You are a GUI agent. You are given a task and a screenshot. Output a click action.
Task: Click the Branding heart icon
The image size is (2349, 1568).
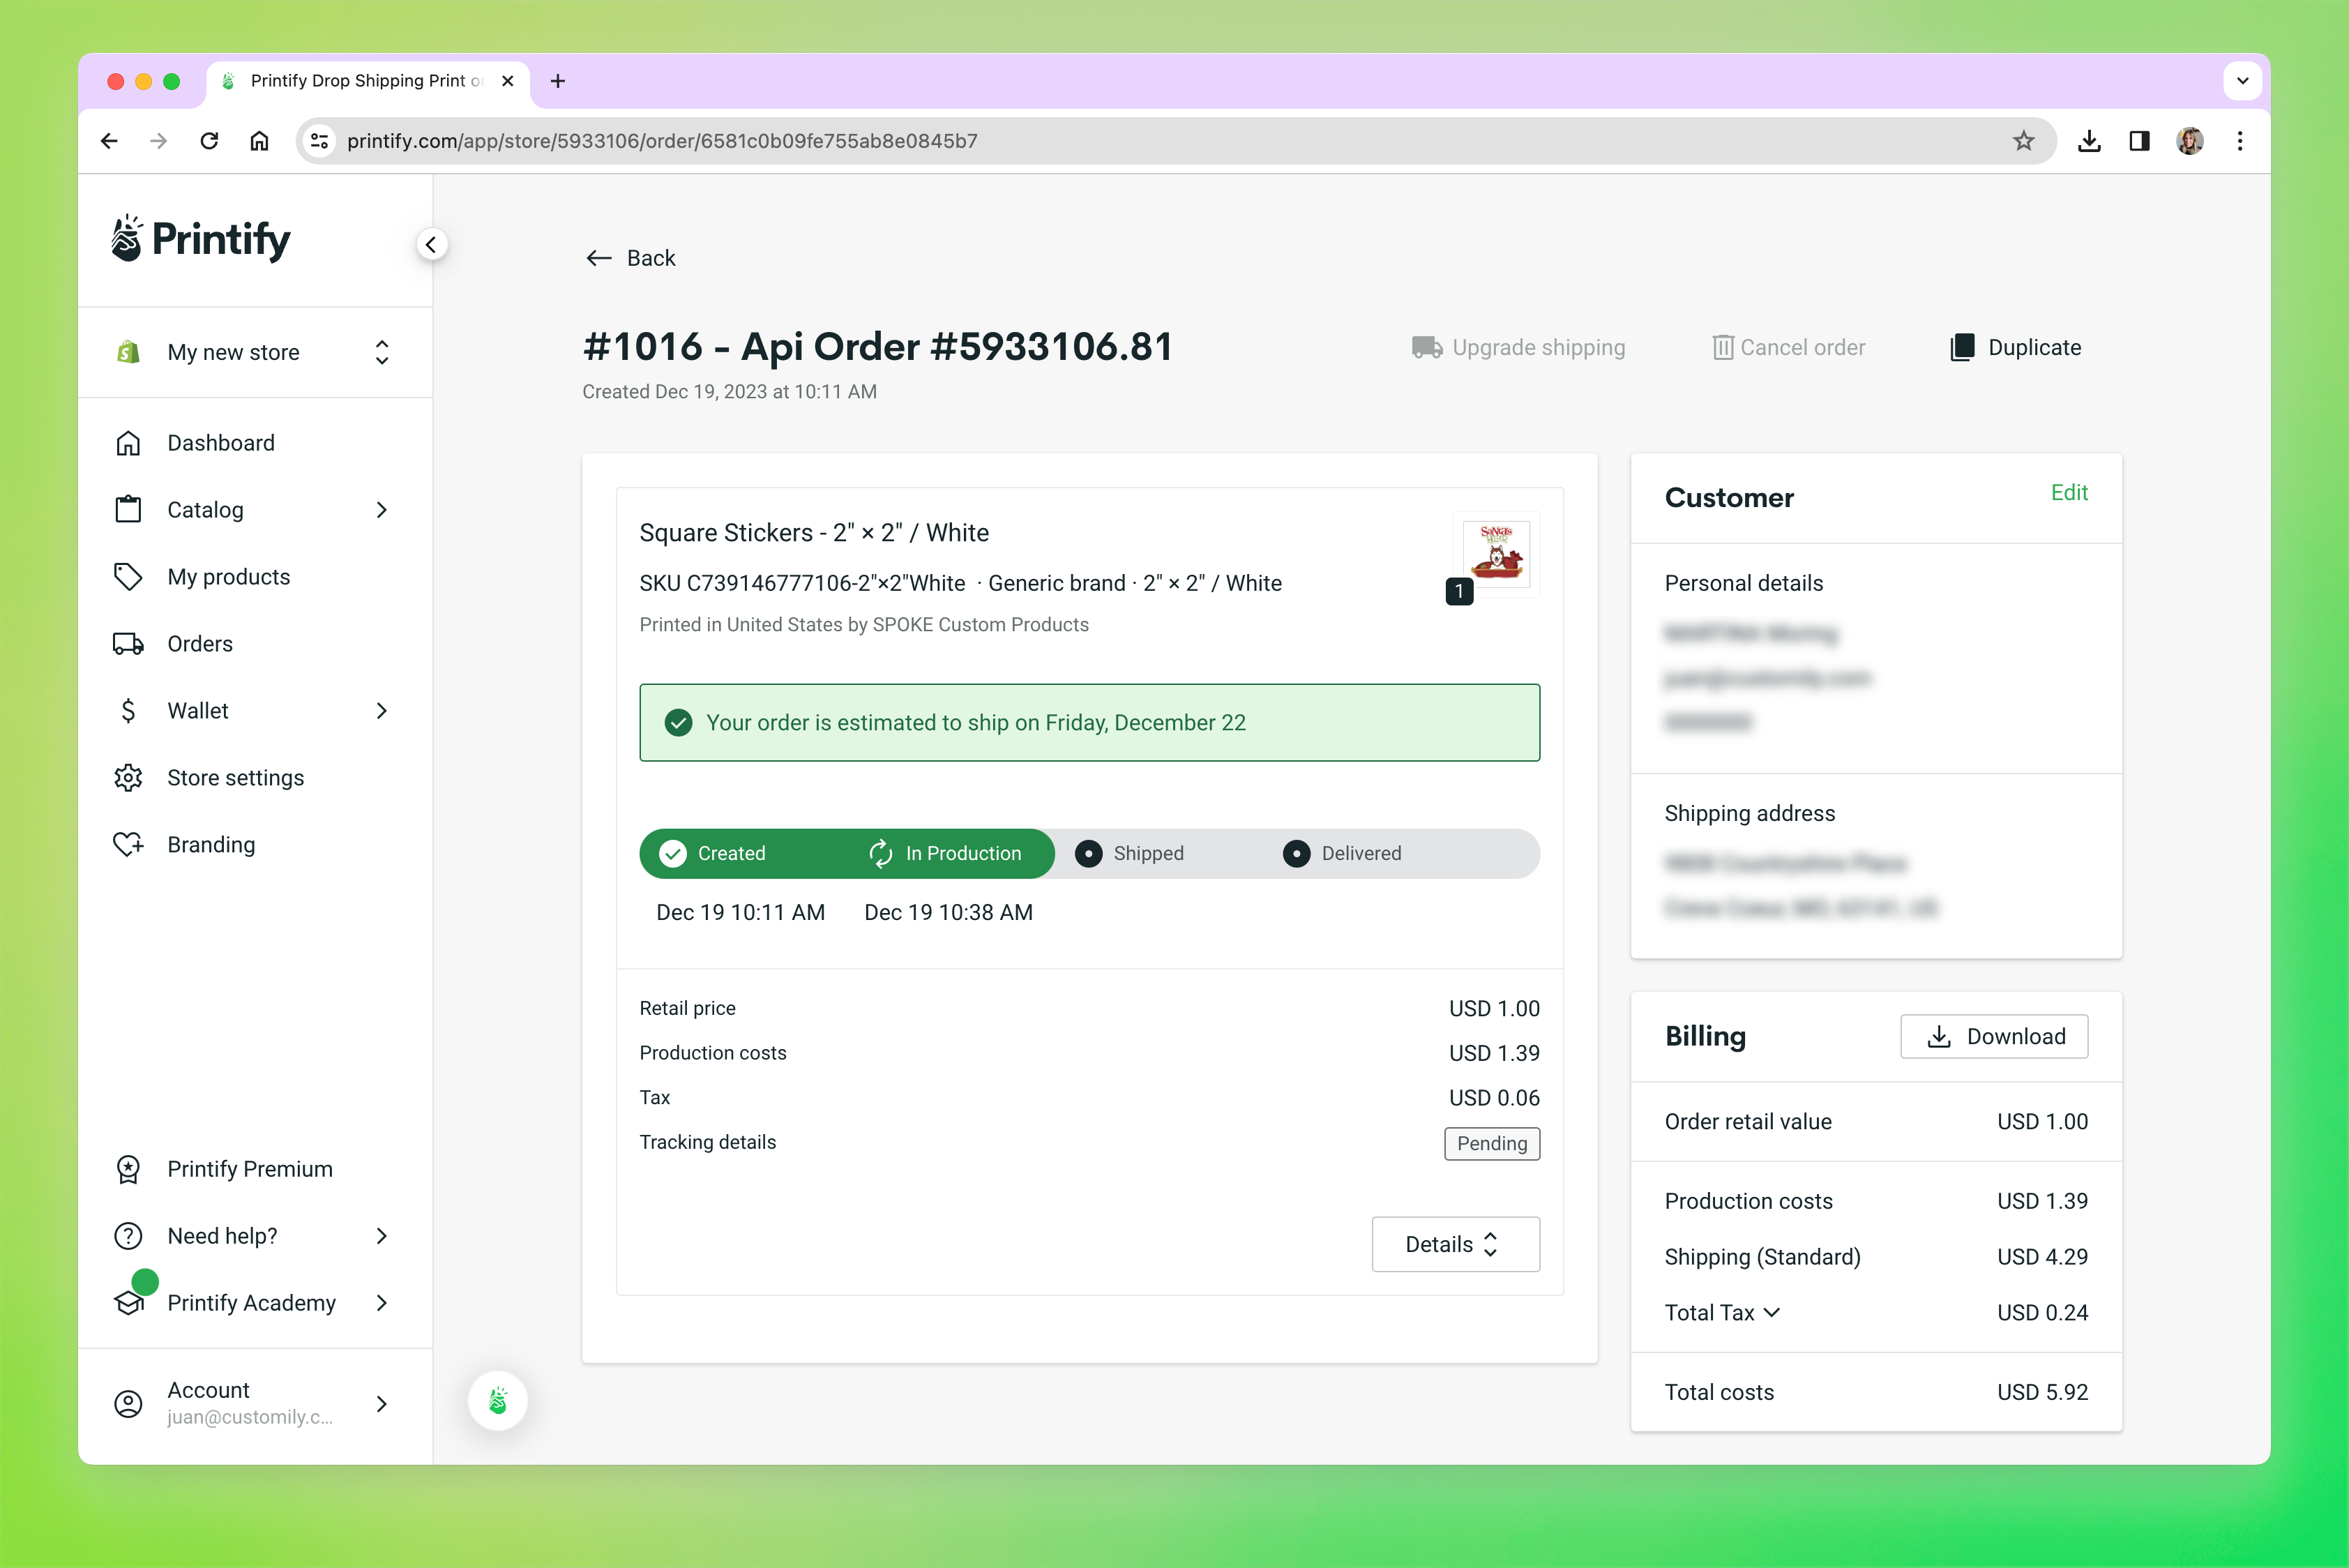[128, 845]
